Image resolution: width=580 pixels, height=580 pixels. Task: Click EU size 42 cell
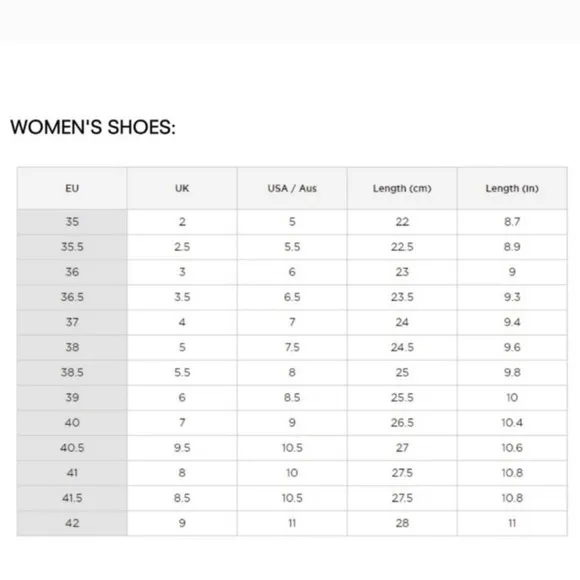click(x=72, y=523)
